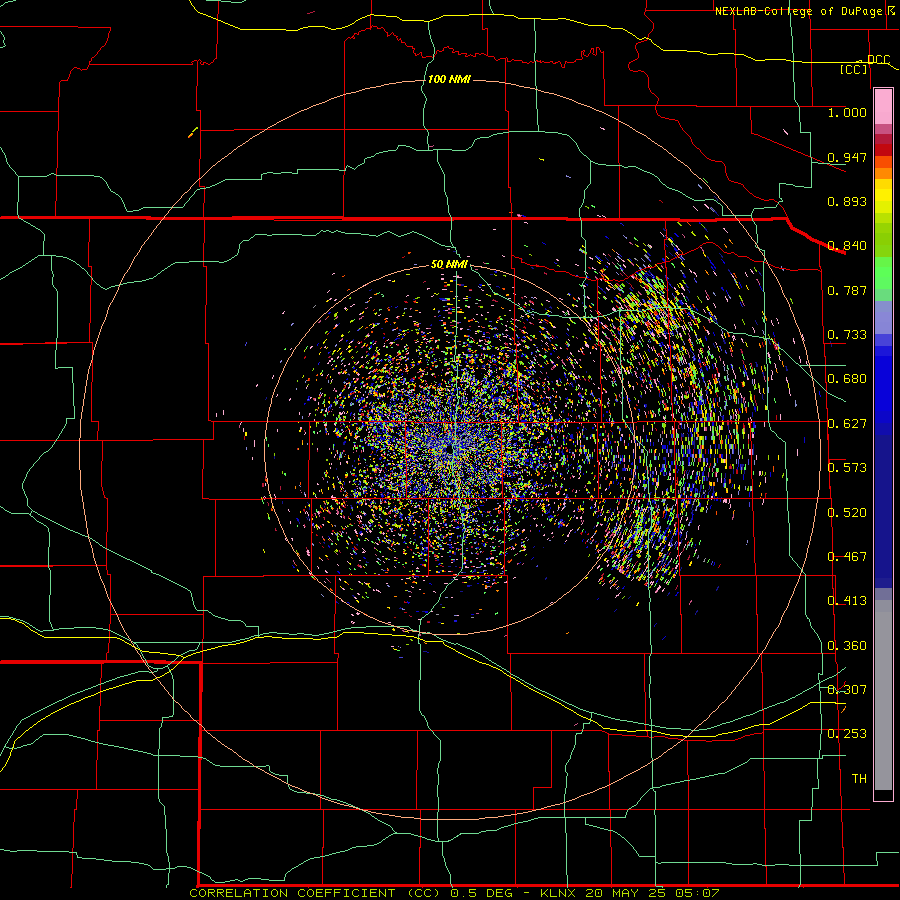
Task: Pick the red swatch on color bar
Action: (x=883, y=149)
